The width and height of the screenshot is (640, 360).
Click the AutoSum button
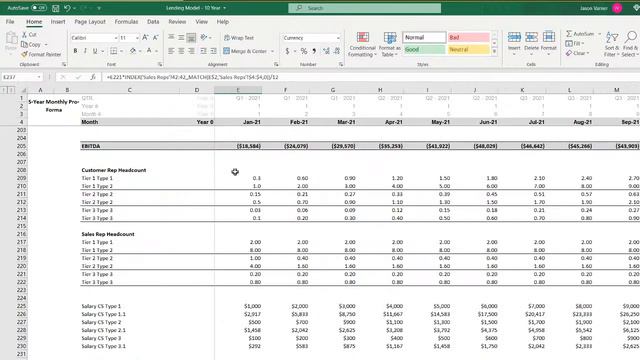click(580, 34)
